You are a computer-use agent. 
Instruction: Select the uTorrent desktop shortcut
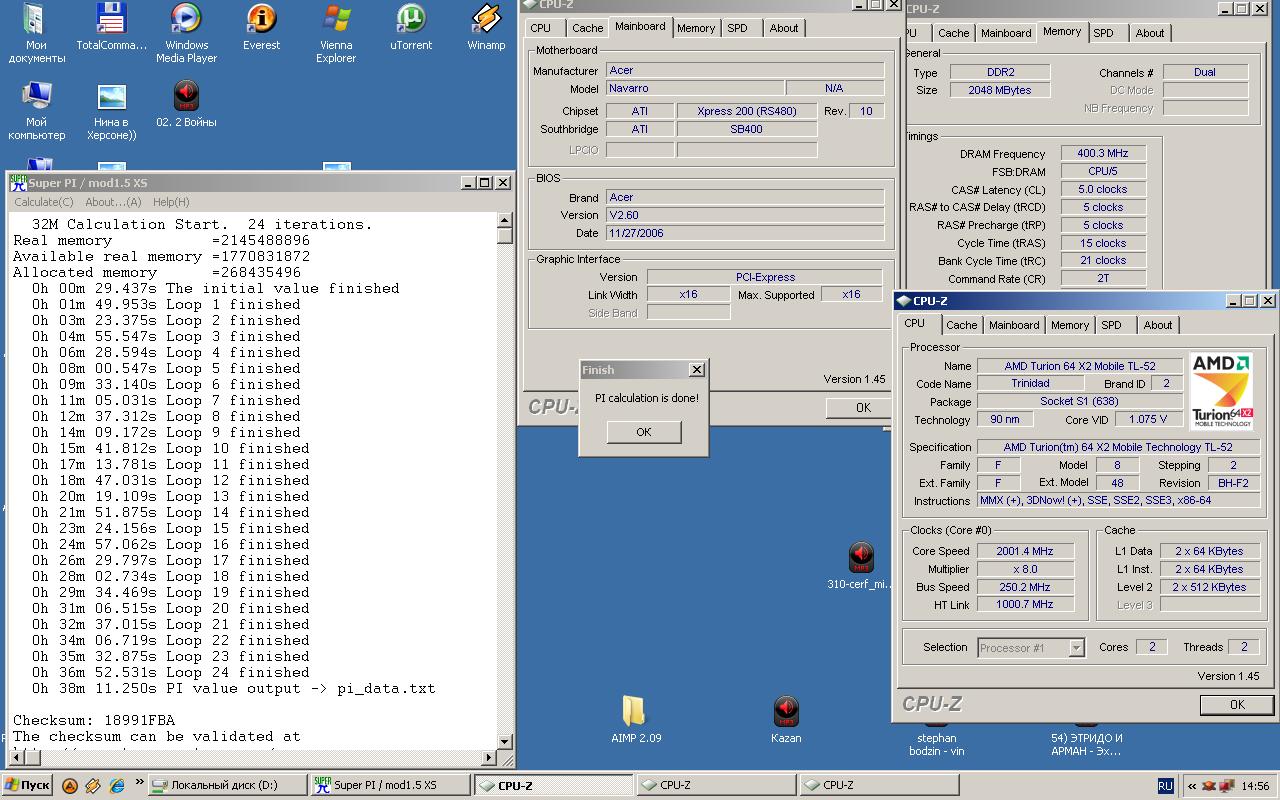411,28
